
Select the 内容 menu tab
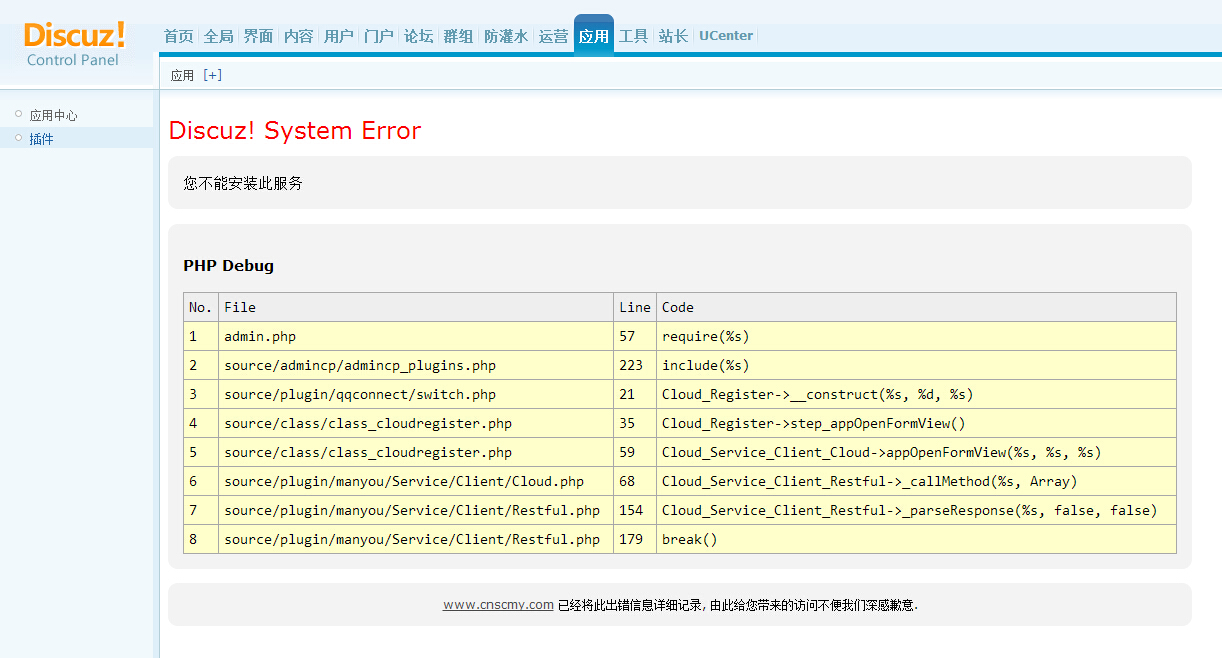298,36
